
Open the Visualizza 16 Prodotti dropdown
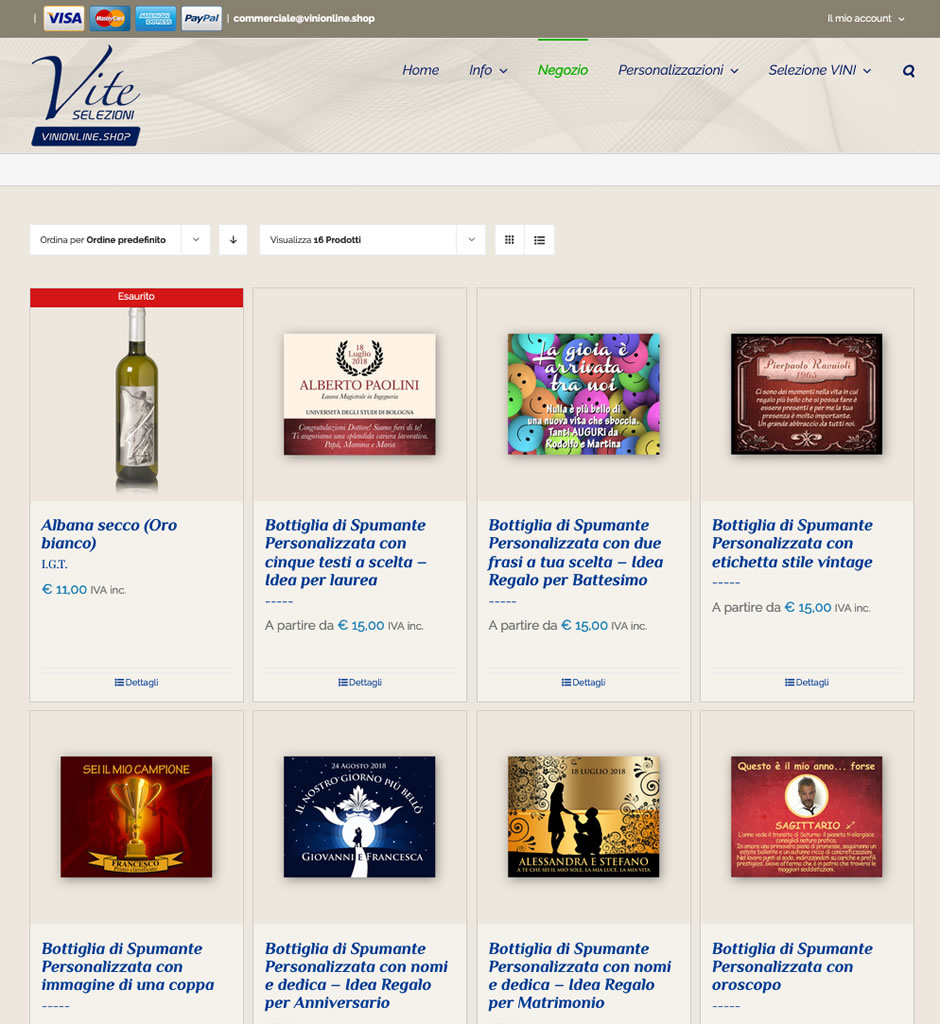[x=372, y=240]
